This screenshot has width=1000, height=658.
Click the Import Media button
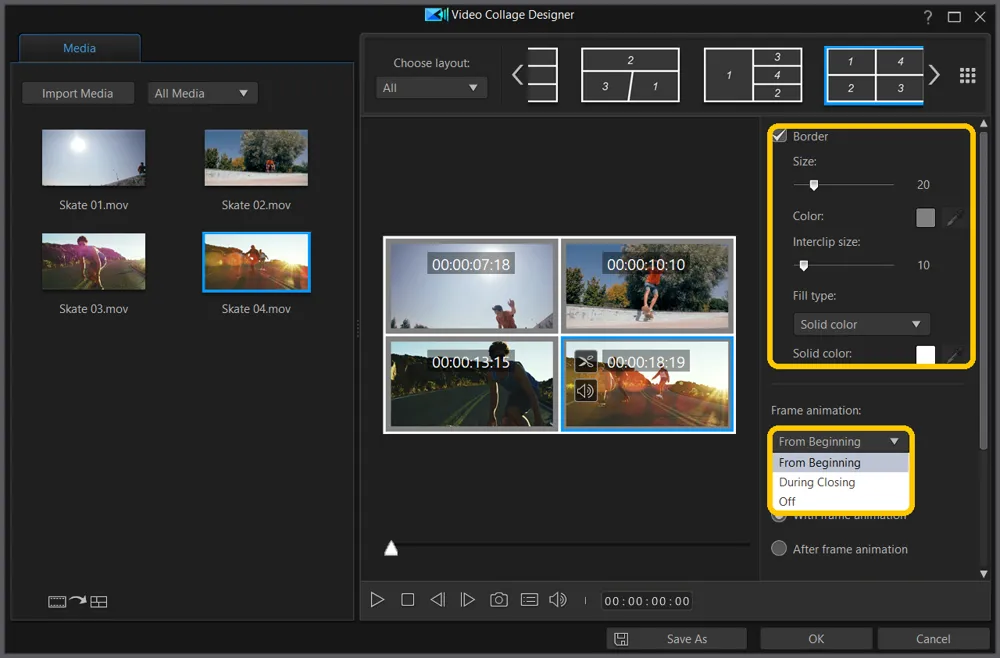click(x=78, y=93)
